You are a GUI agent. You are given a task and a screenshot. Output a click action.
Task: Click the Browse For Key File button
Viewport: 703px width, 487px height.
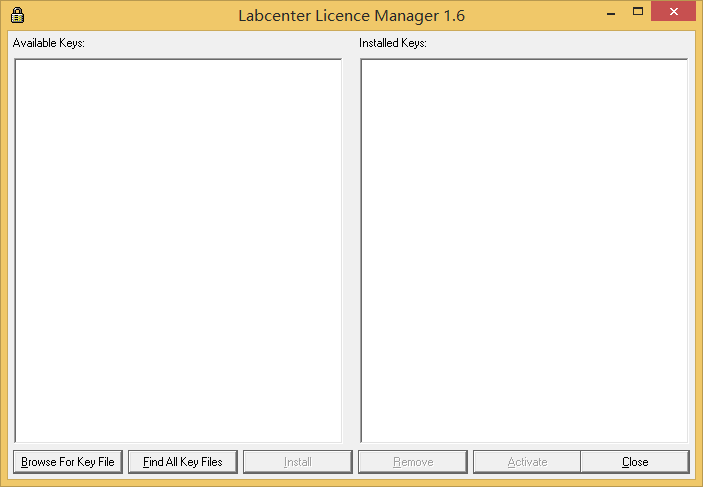68,462
